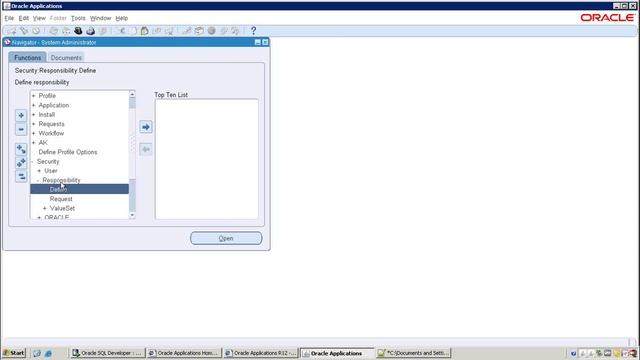
Task: Expand the Requests tree node
Action: [x=33, y=124]
